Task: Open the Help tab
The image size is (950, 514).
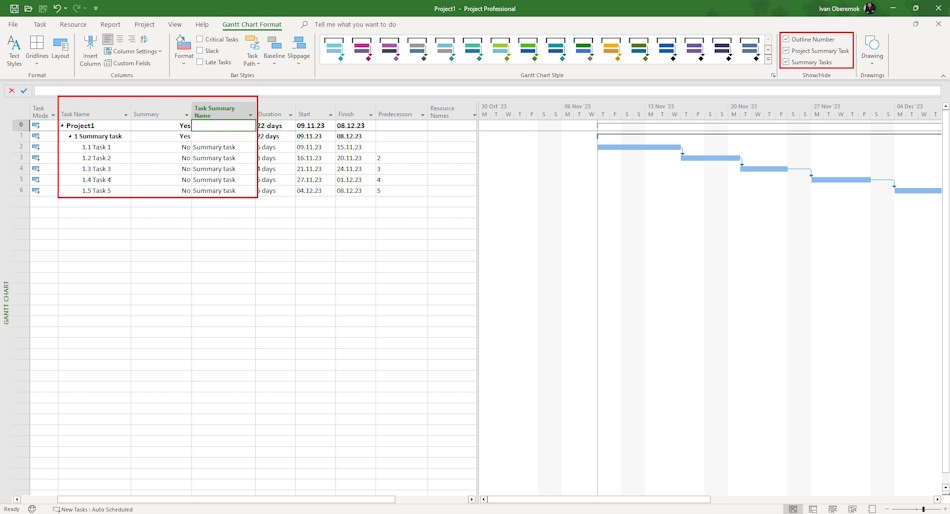Action: point(202,24)
